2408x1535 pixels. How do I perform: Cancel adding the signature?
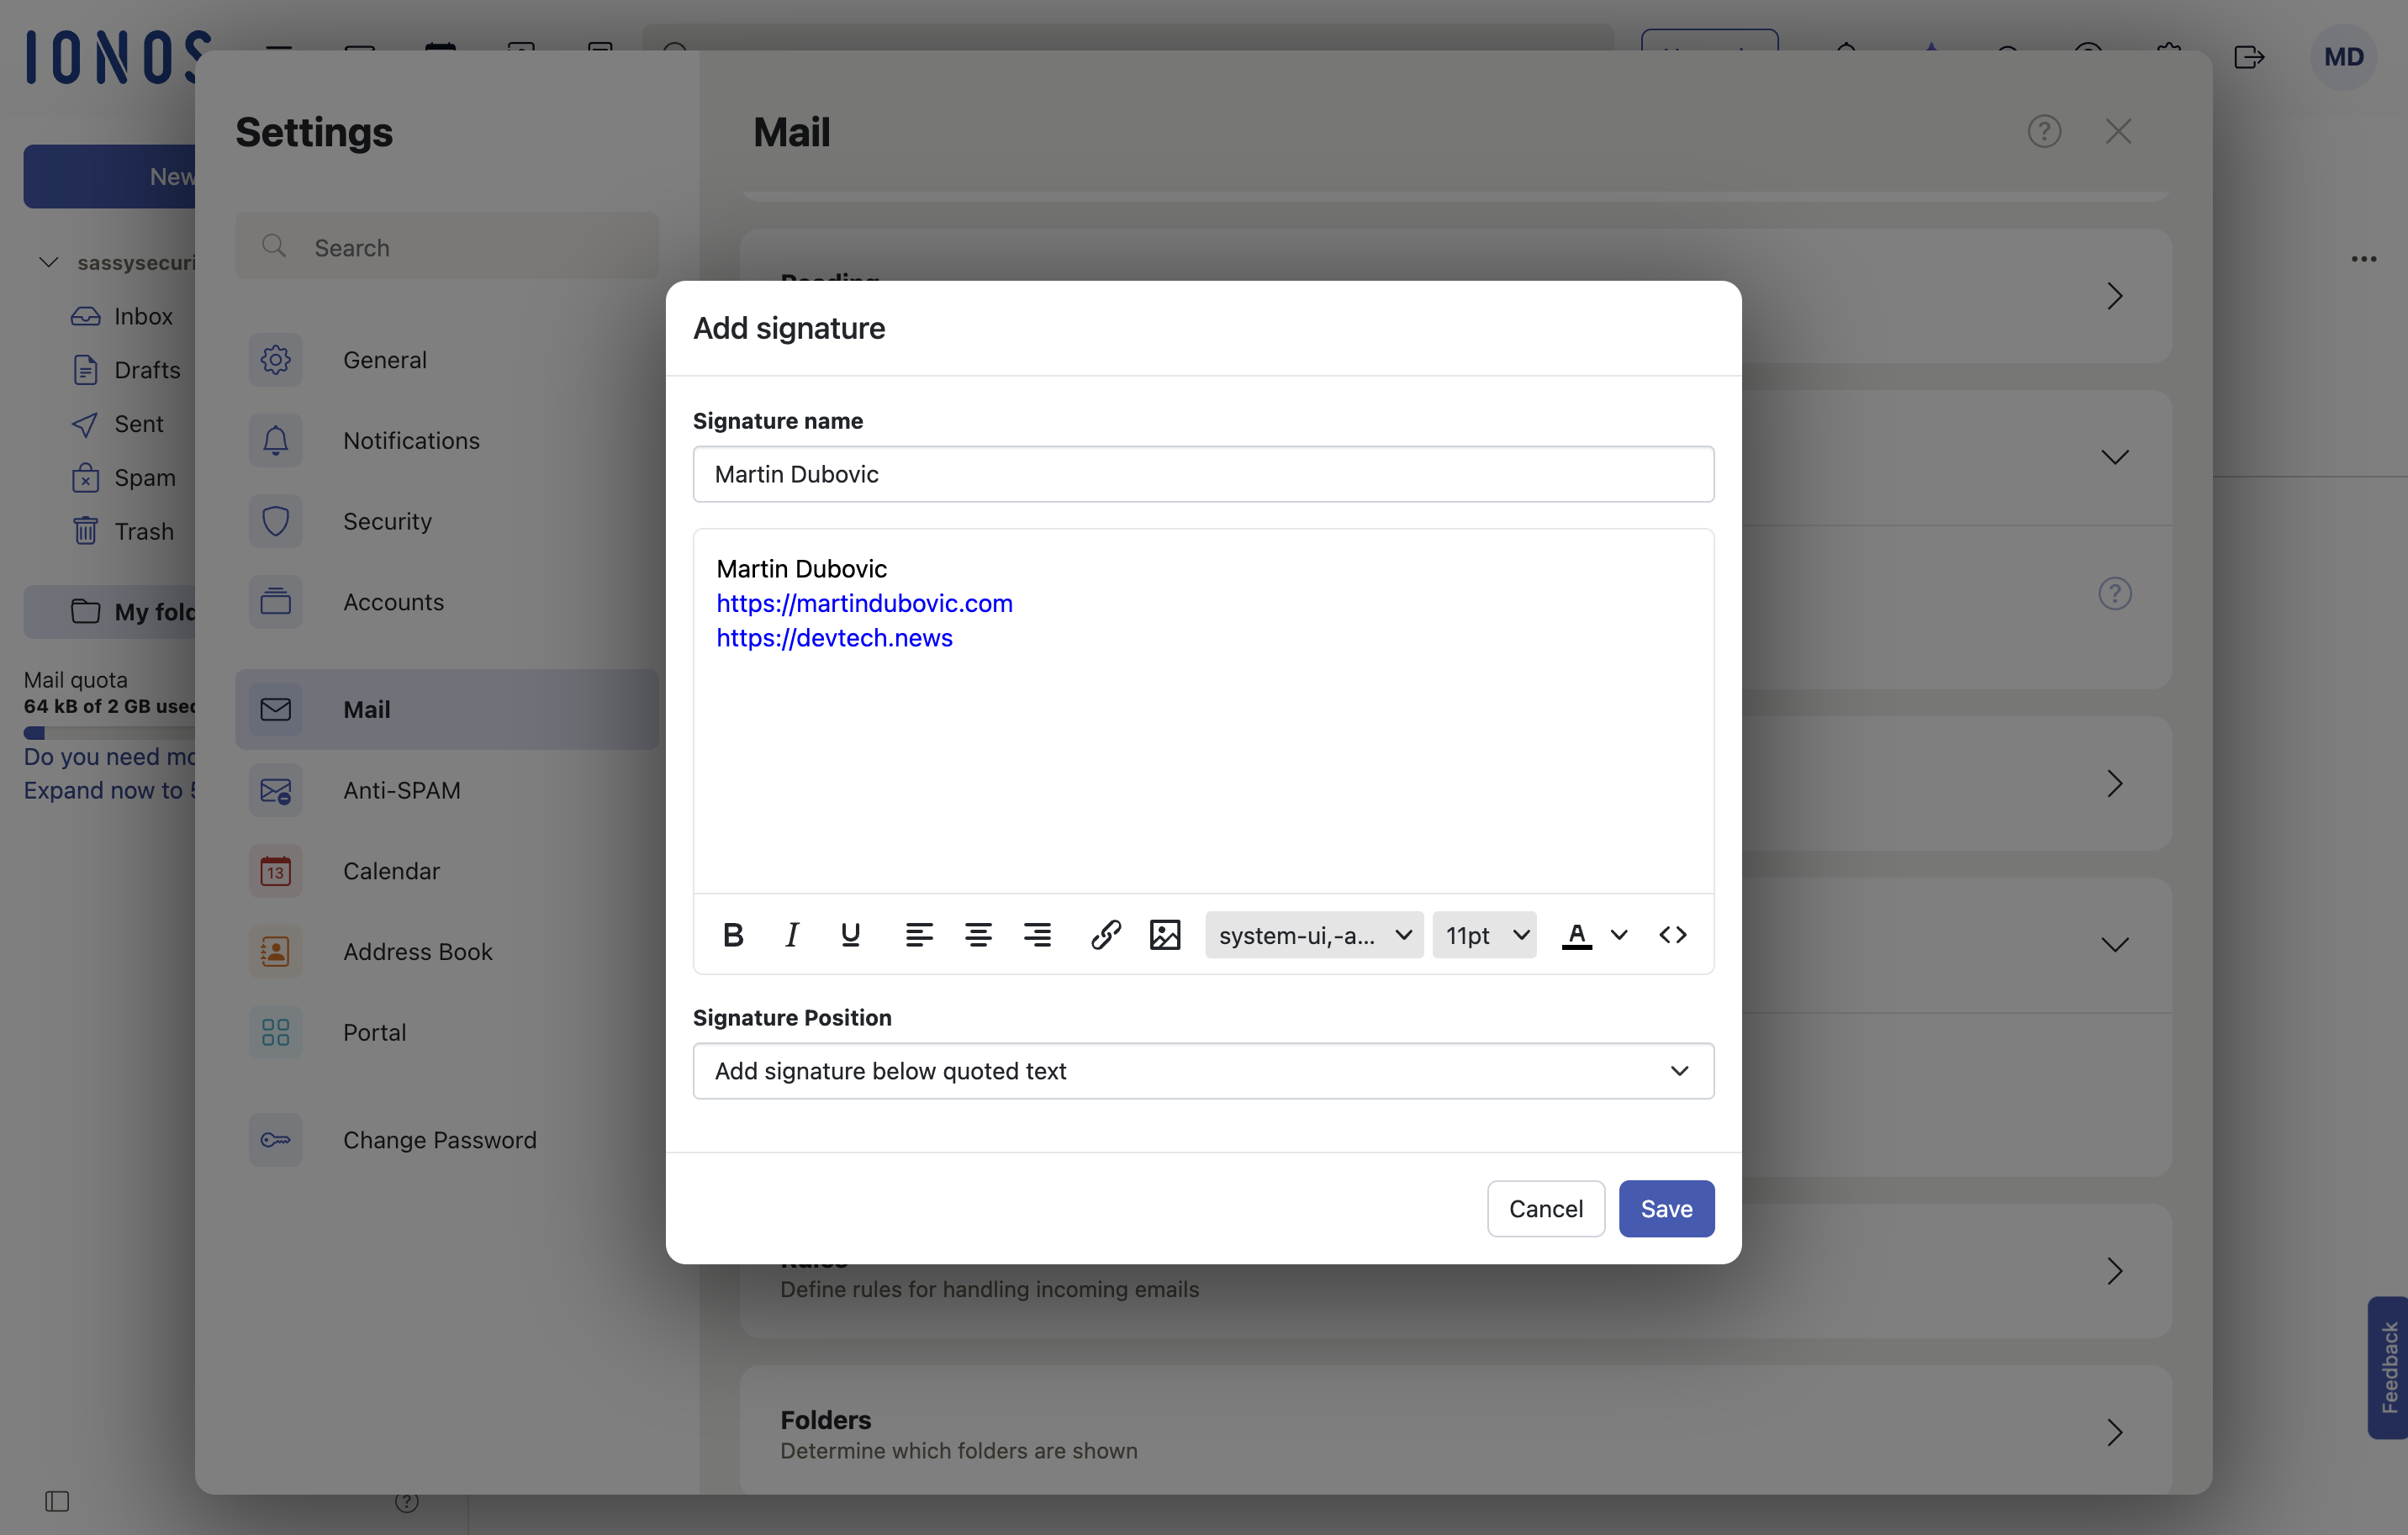pyautogui.click(x=1545, y=1209)
